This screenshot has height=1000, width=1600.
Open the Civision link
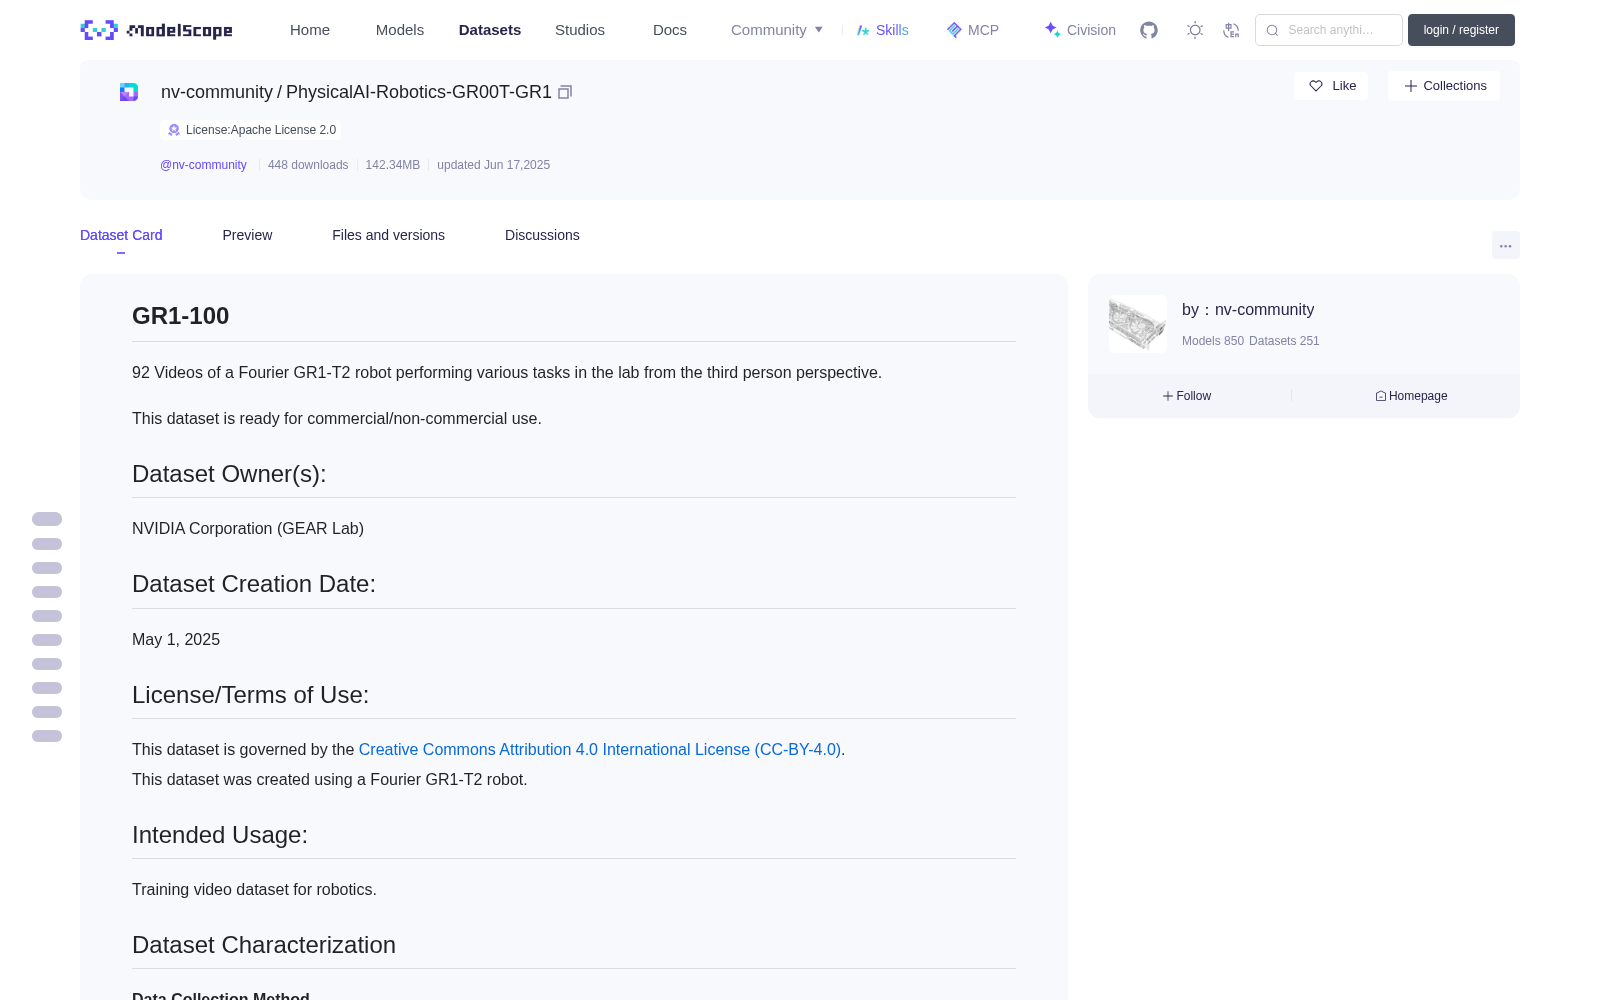[1080, 30]
